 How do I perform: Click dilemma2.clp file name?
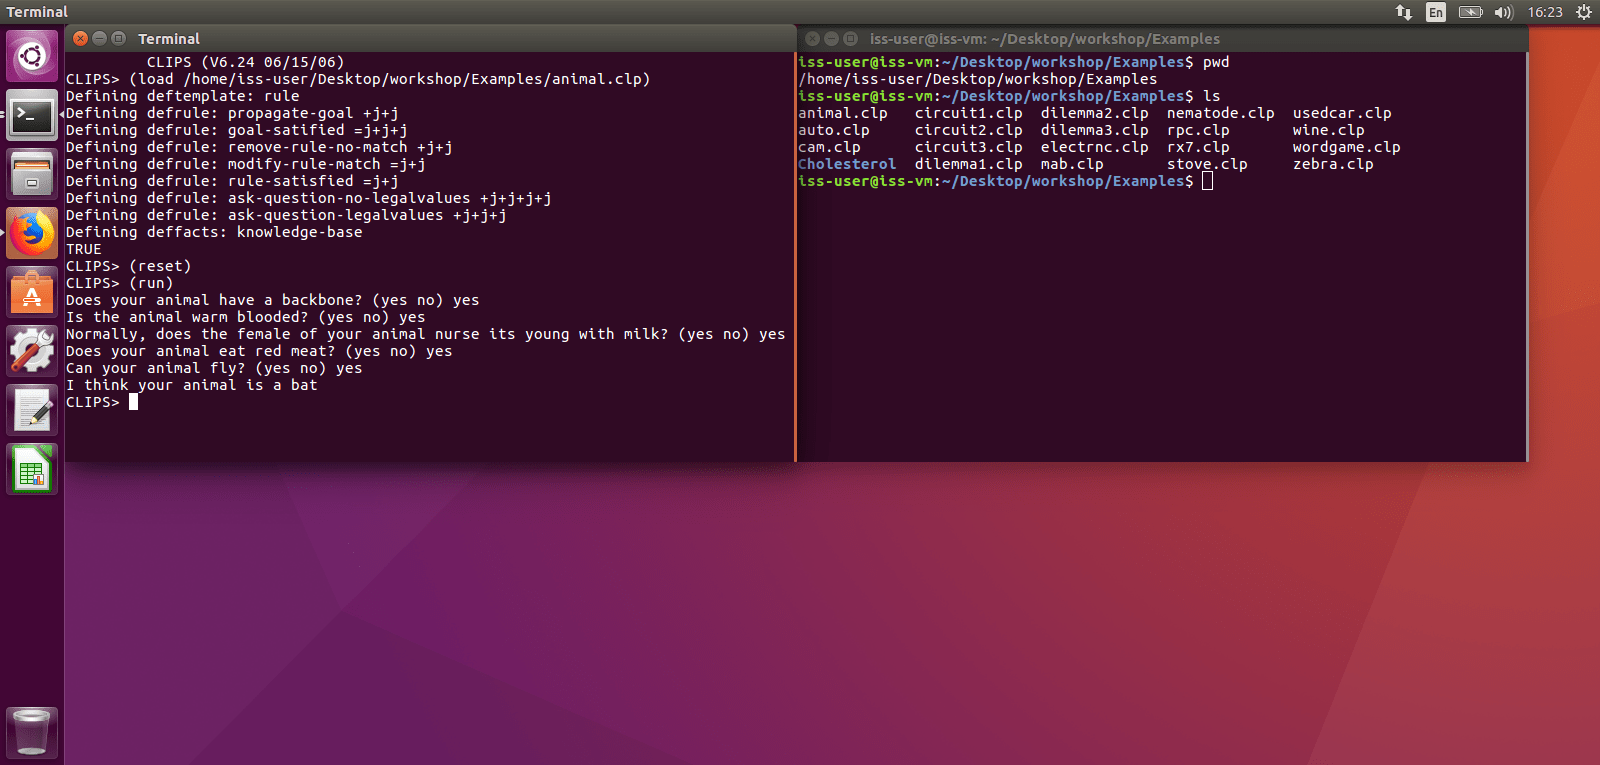tap(1095, 113)
